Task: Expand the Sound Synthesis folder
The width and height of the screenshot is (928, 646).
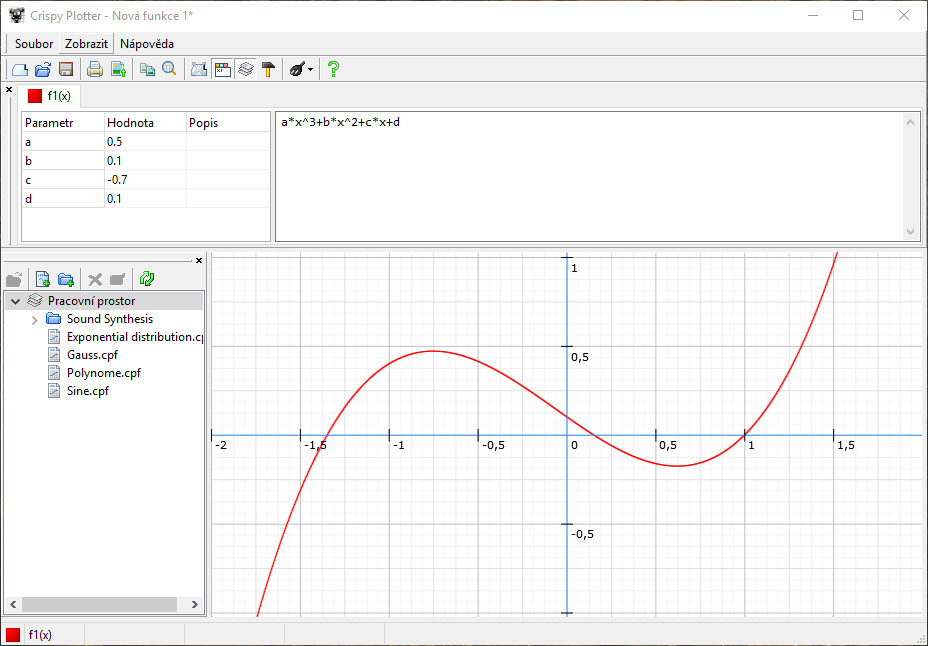Action: click(35, 319)
